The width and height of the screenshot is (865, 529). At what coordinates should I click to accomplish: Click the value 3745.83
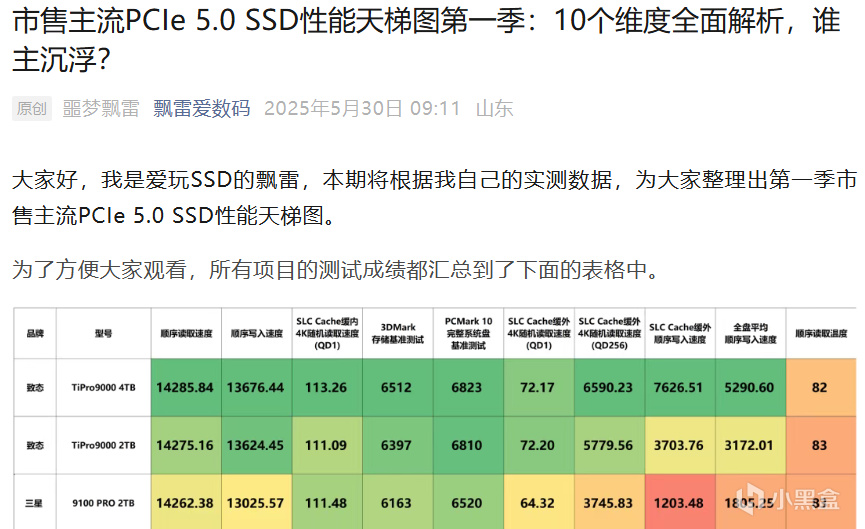[608, 503]
